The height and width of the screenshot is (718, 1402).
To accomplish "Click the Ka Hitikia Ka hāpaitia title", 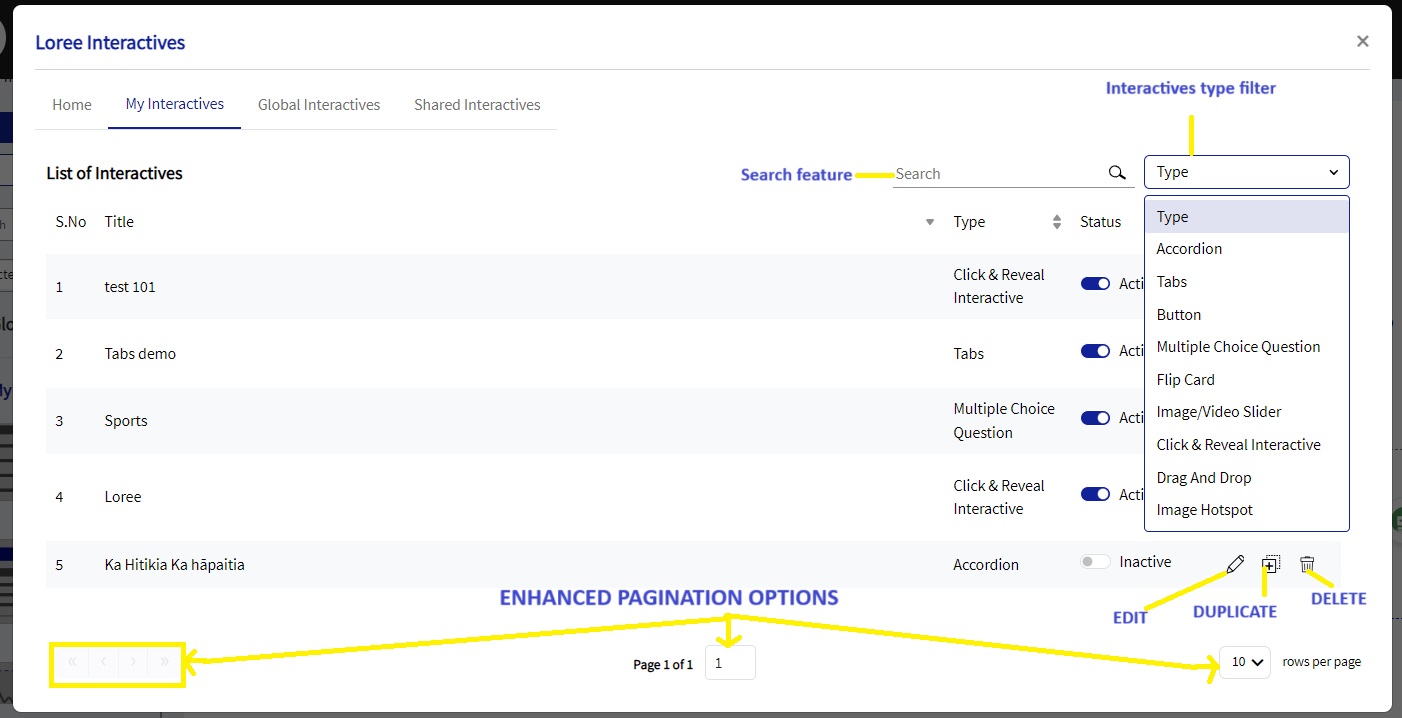I will click(x=175, y=565).
